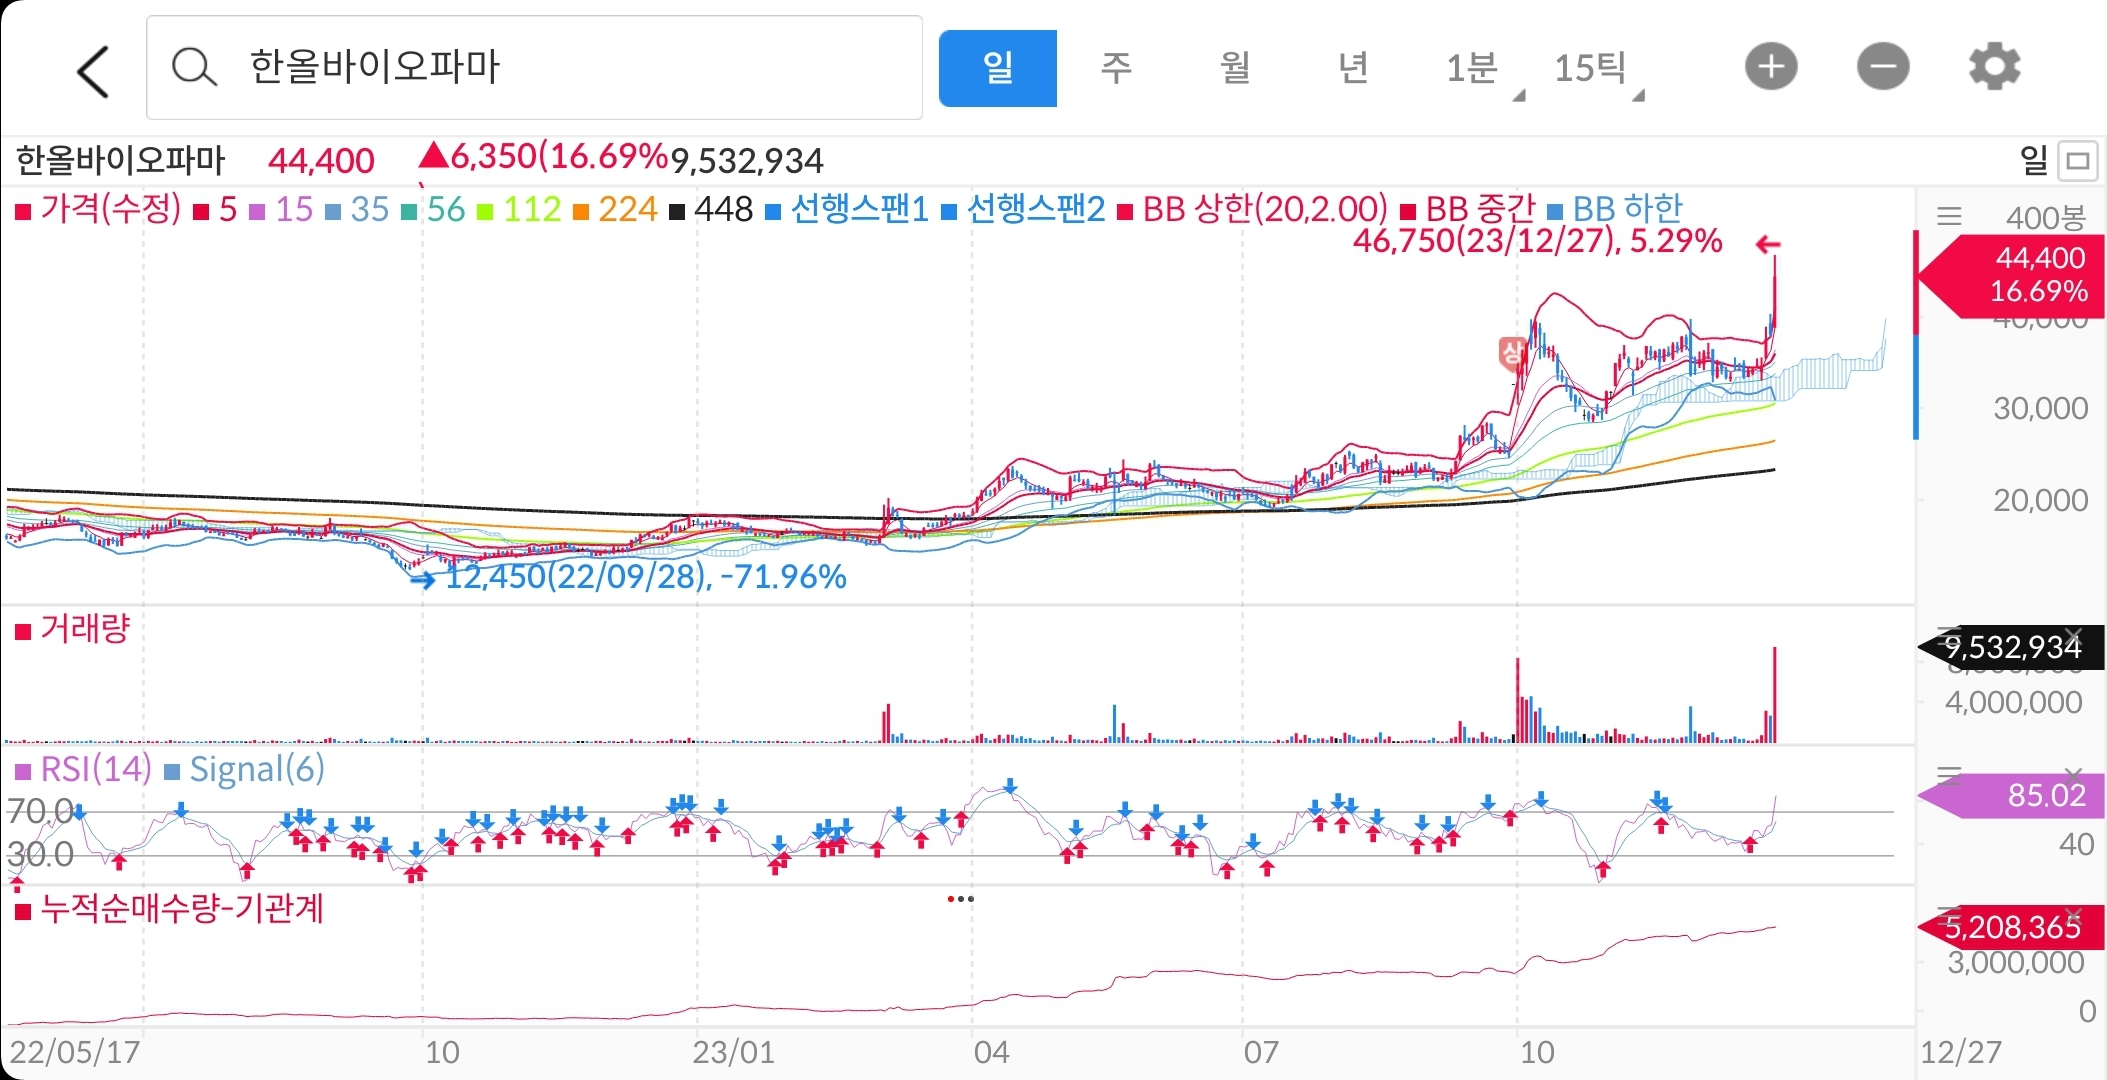Viewport: 2107px width, 1080px height.
Task: Tap the 12/27 end date label
Action: pos(1961,1052)
